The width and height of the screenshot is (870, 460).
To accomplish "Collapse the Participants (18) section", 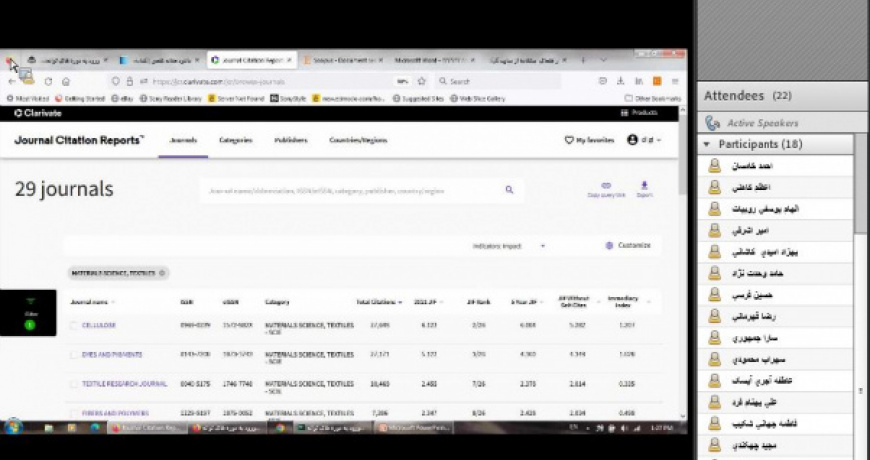I will click(x=707, y=144).
